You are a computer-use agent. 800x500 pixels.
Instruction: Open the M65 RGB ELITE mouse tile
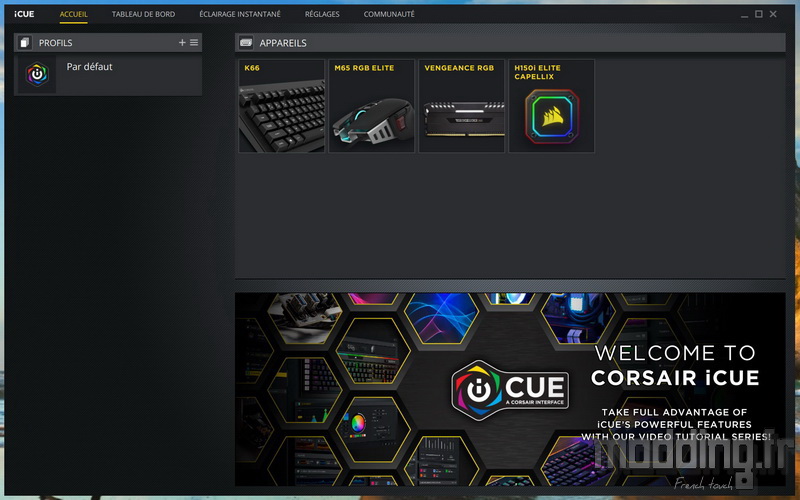click(371, 106)
